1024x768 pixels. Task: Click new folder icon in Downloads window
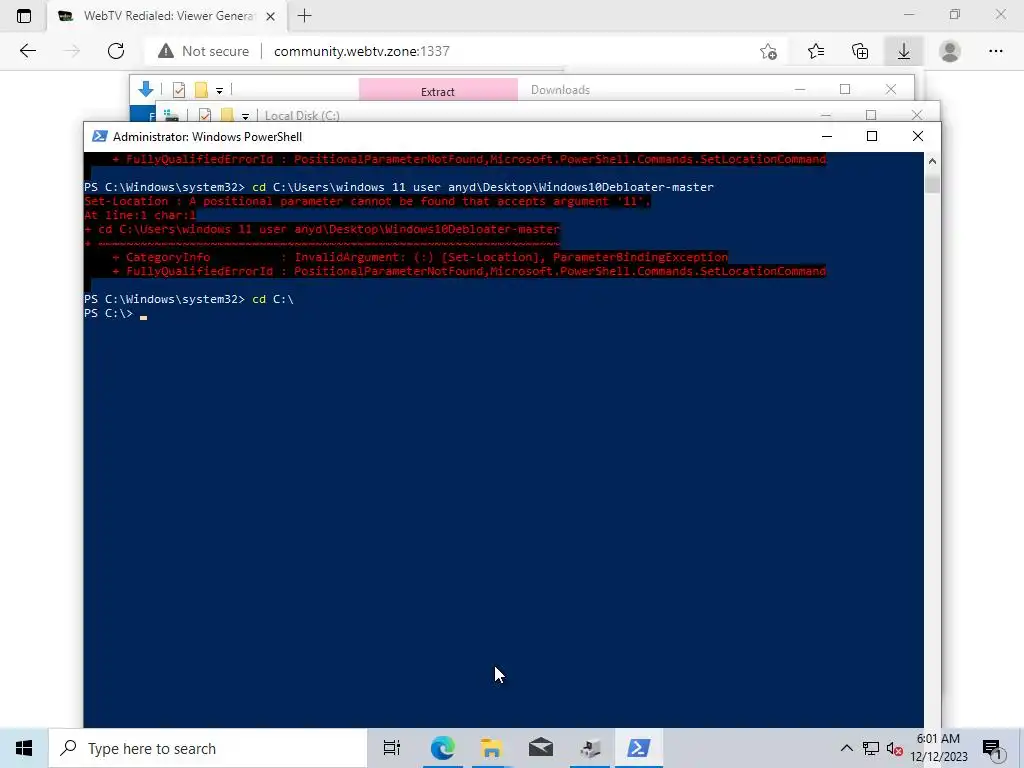point(201,89)
